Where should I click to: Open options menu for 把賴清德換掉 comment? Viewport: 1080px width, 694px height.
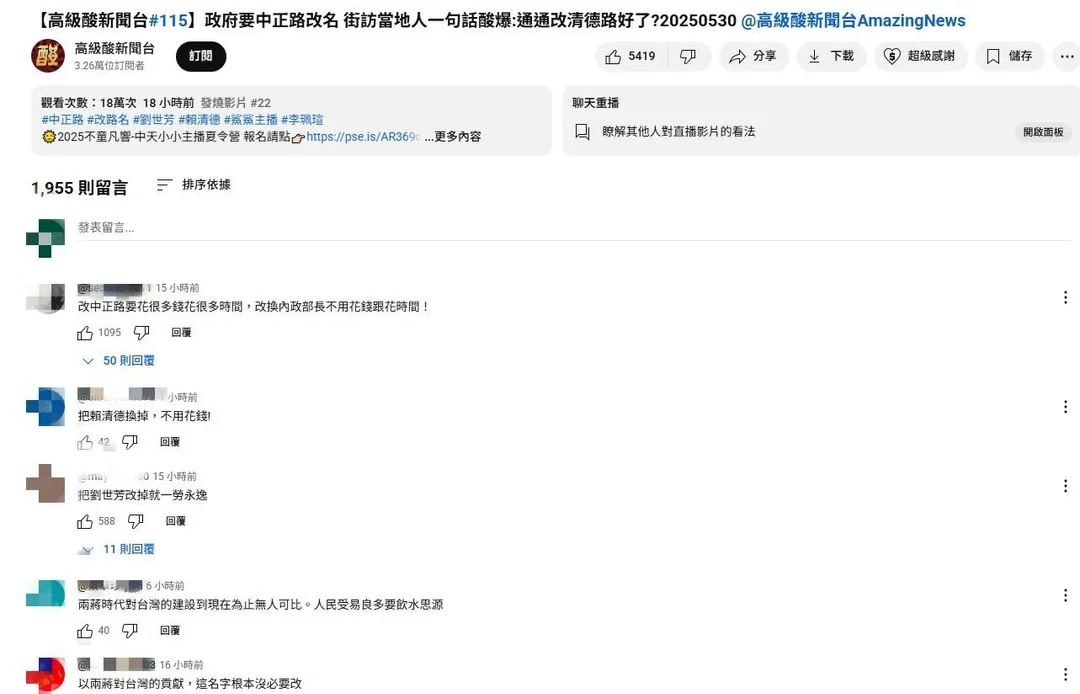pyautogui.click(x=1065, y=407)
